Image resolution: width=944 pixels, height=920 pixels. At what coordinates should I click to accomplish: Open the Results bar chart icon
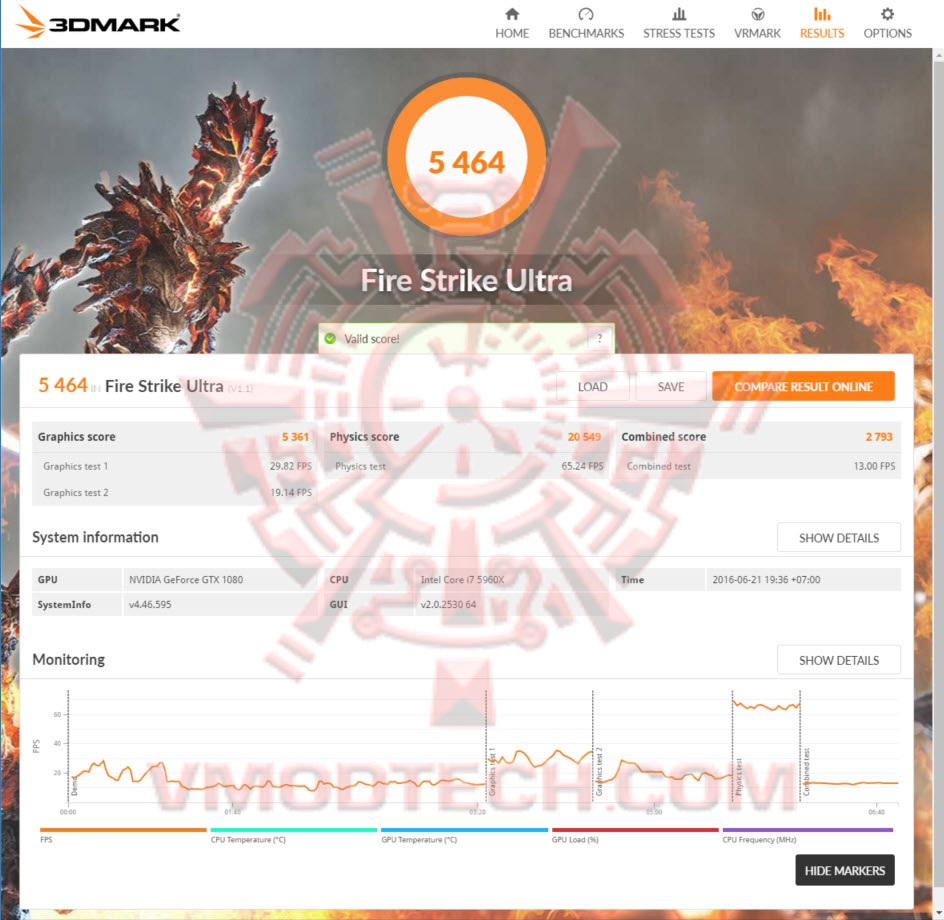(x=822, y=14)
